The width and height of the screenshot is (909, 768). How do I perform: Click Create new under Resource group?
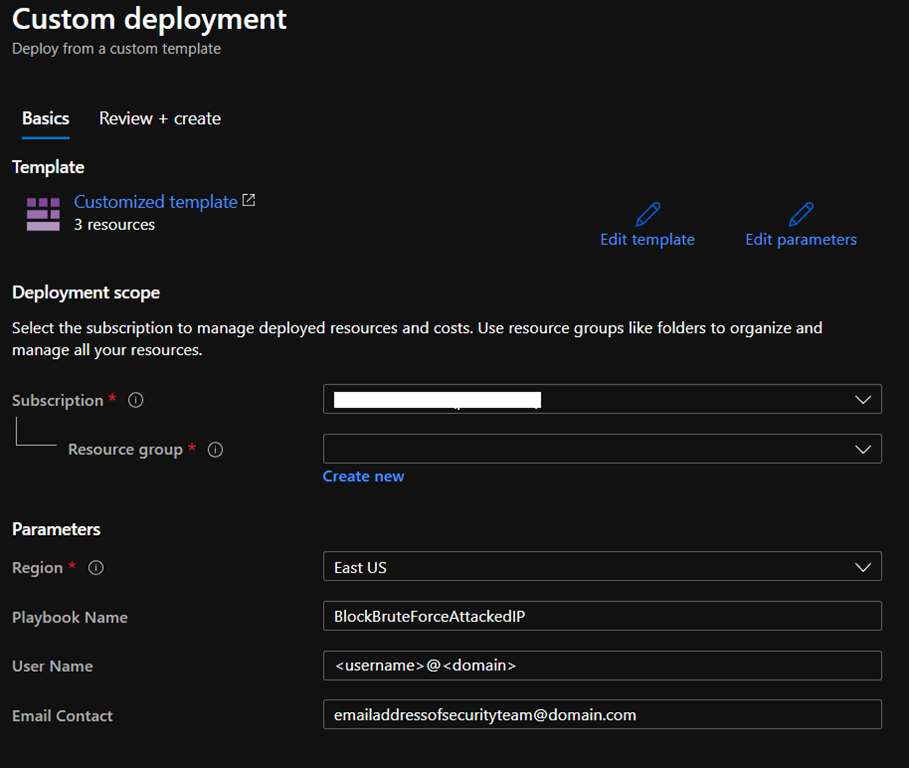[363, 477]
